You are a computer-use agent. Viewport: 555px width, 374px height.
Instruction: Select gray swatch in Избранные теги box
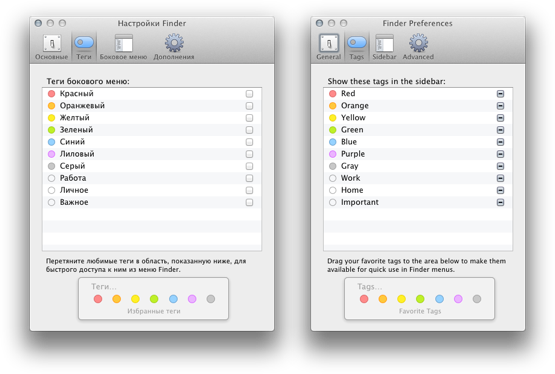211,299
